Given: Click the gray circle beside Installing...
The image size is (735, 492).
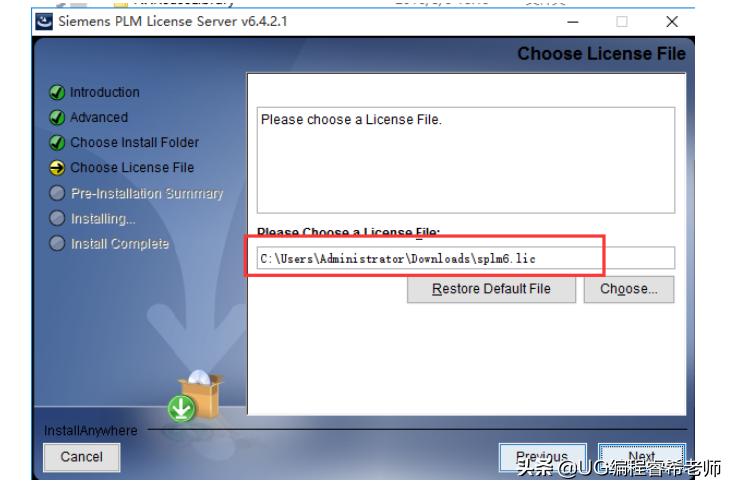Looking at the screenshot, I should pos(57,218).
